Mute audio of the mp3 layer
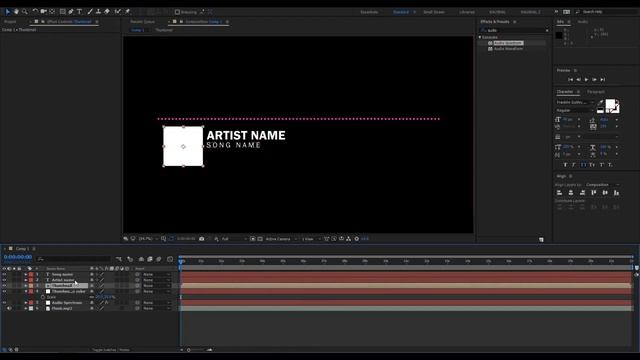The width and height of the screenshot is (640, 360). point(9,309)
